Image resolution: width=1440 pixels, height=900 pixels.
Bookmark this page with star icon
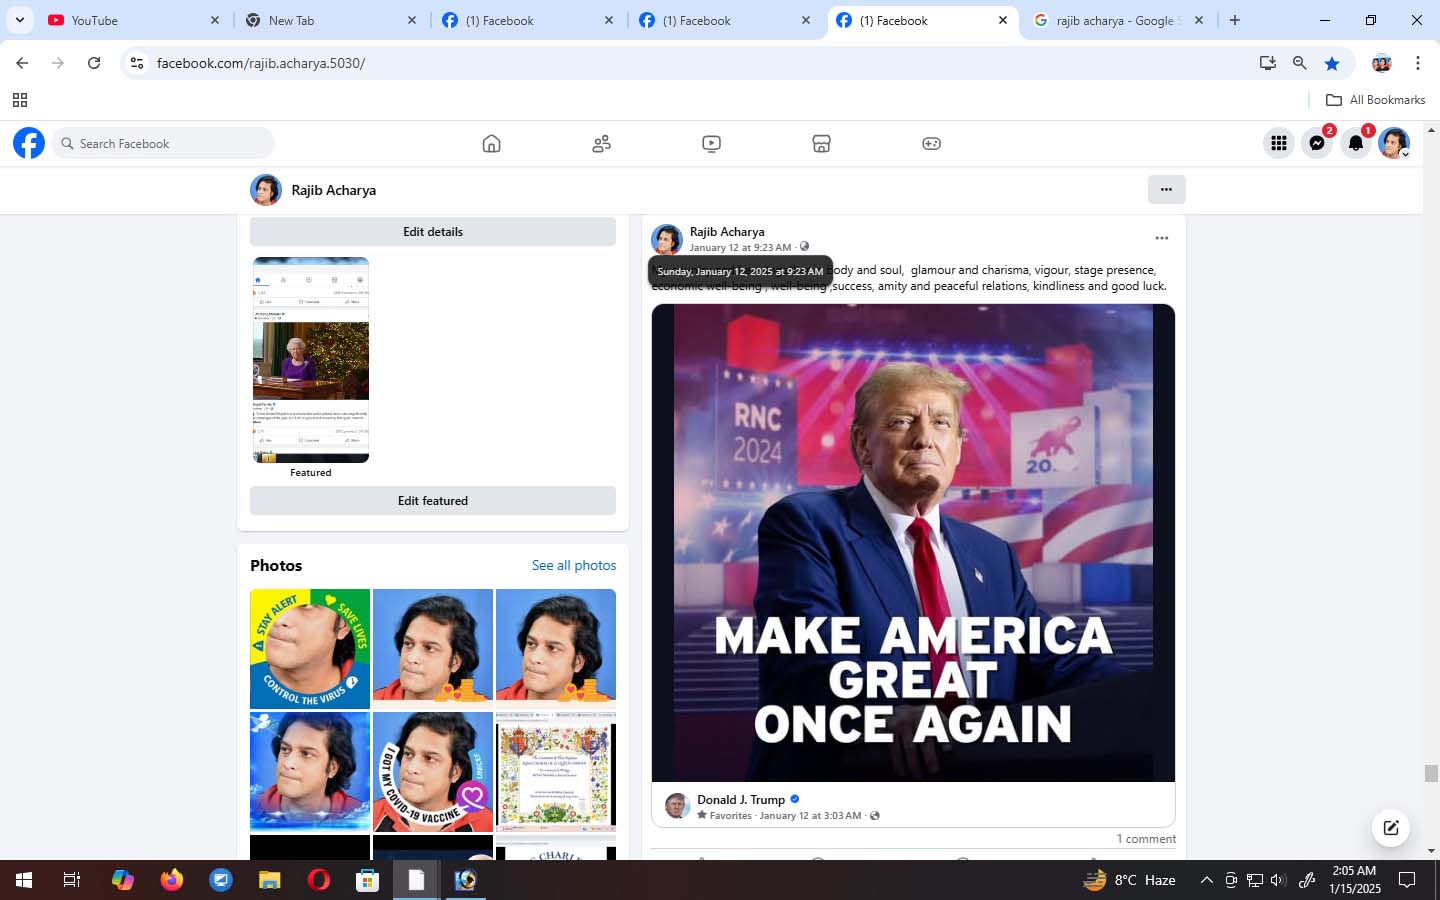pos(1332,63)
